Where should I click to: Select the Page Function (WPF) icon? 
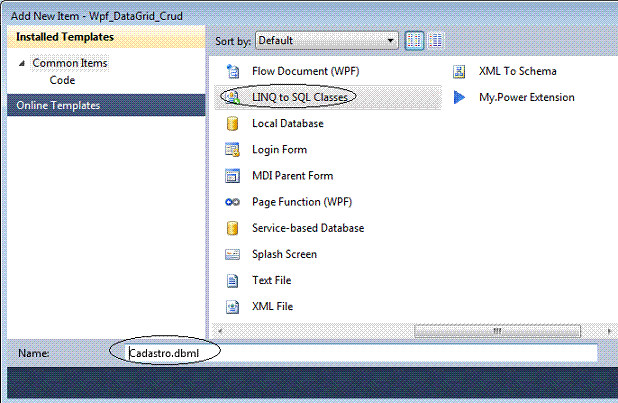pos(233,202)
